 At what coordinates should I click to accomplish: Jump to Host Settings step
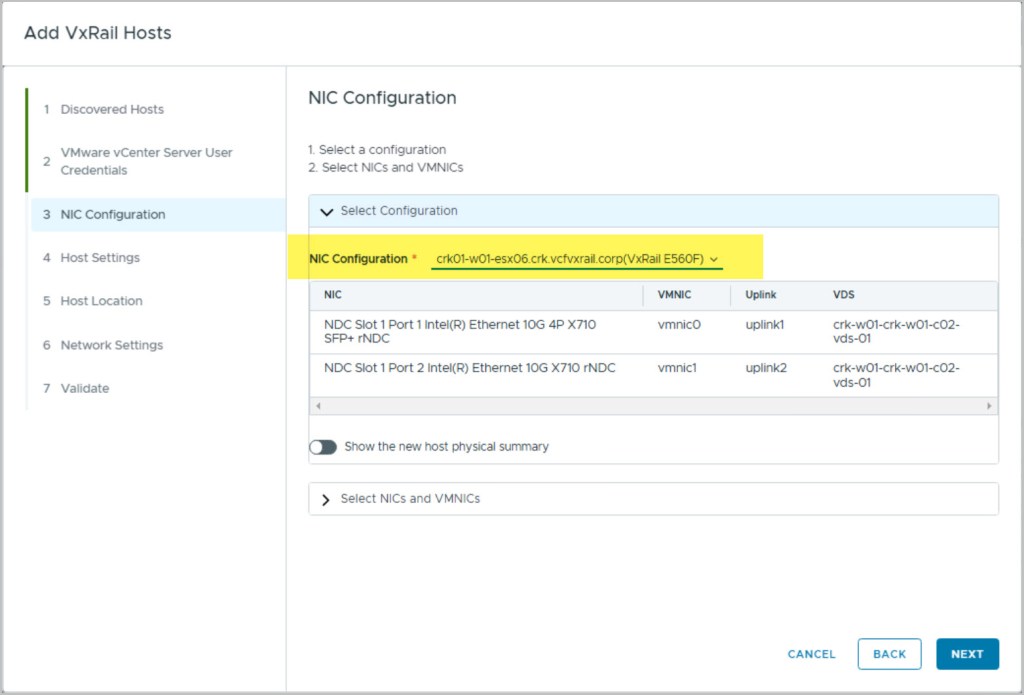click(x=100, y=257)
